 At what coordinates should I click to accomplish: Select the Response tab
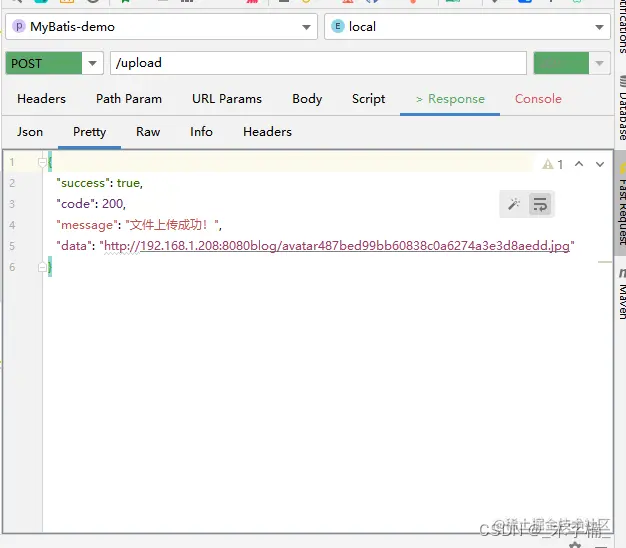click(x=450, y=99)
